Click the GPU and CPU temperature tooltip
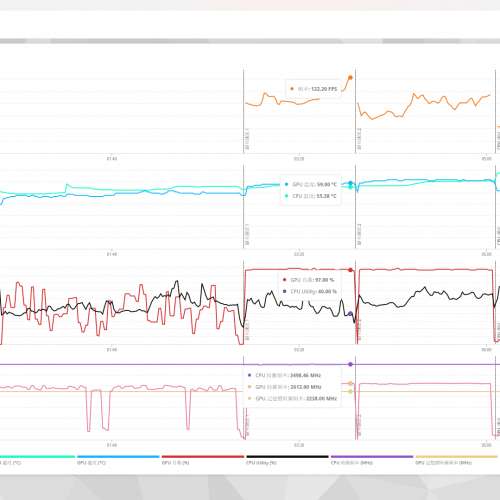This screenshot has width=500, height=500. tap(311, 190)
